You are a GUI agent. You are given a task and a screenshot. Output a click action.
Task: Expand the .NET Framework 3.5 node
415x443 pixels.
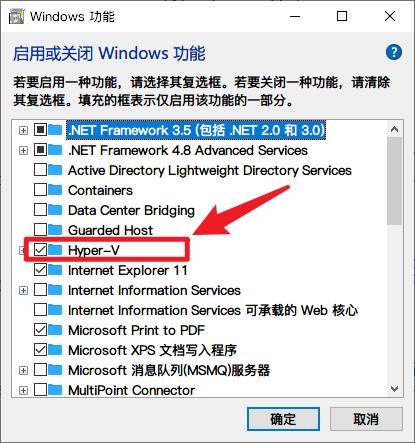(x=23, y=130)
